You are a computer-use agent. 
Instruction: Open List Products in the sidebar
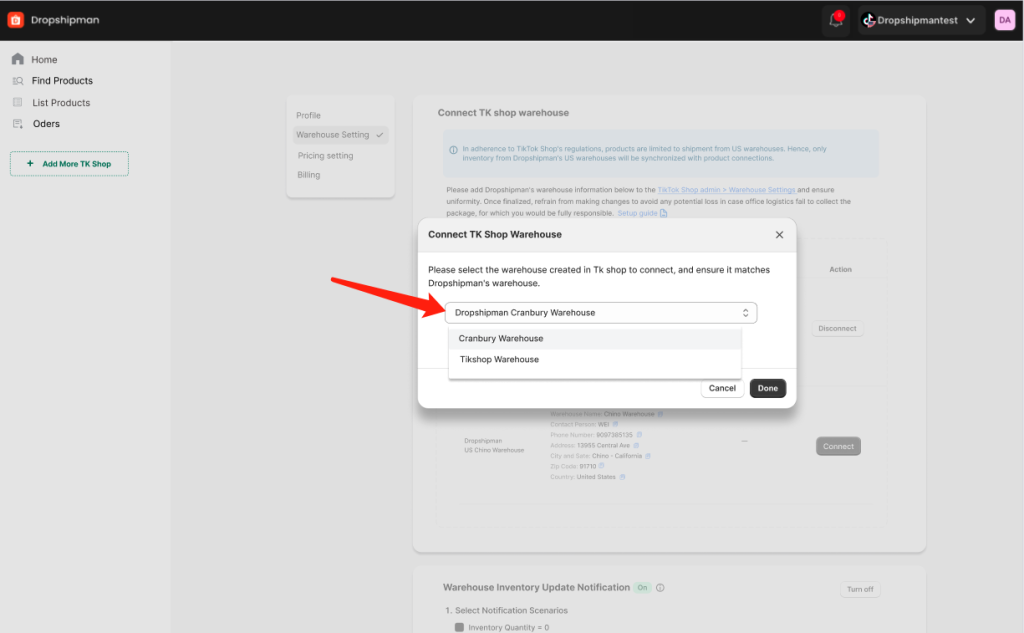pos(61,103)
